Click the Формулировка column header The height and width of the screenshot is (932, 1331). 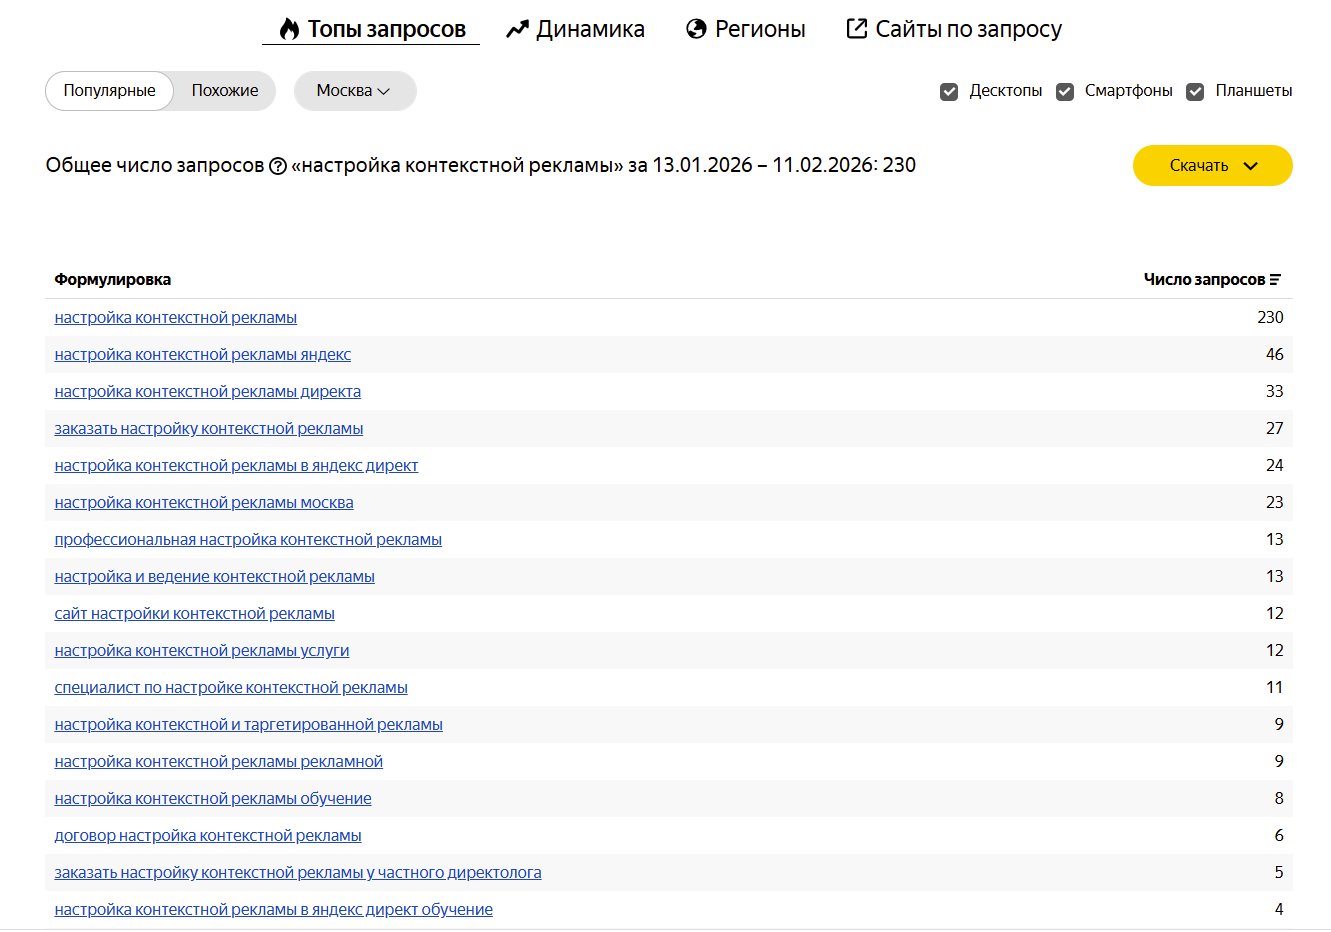point(112,279)
